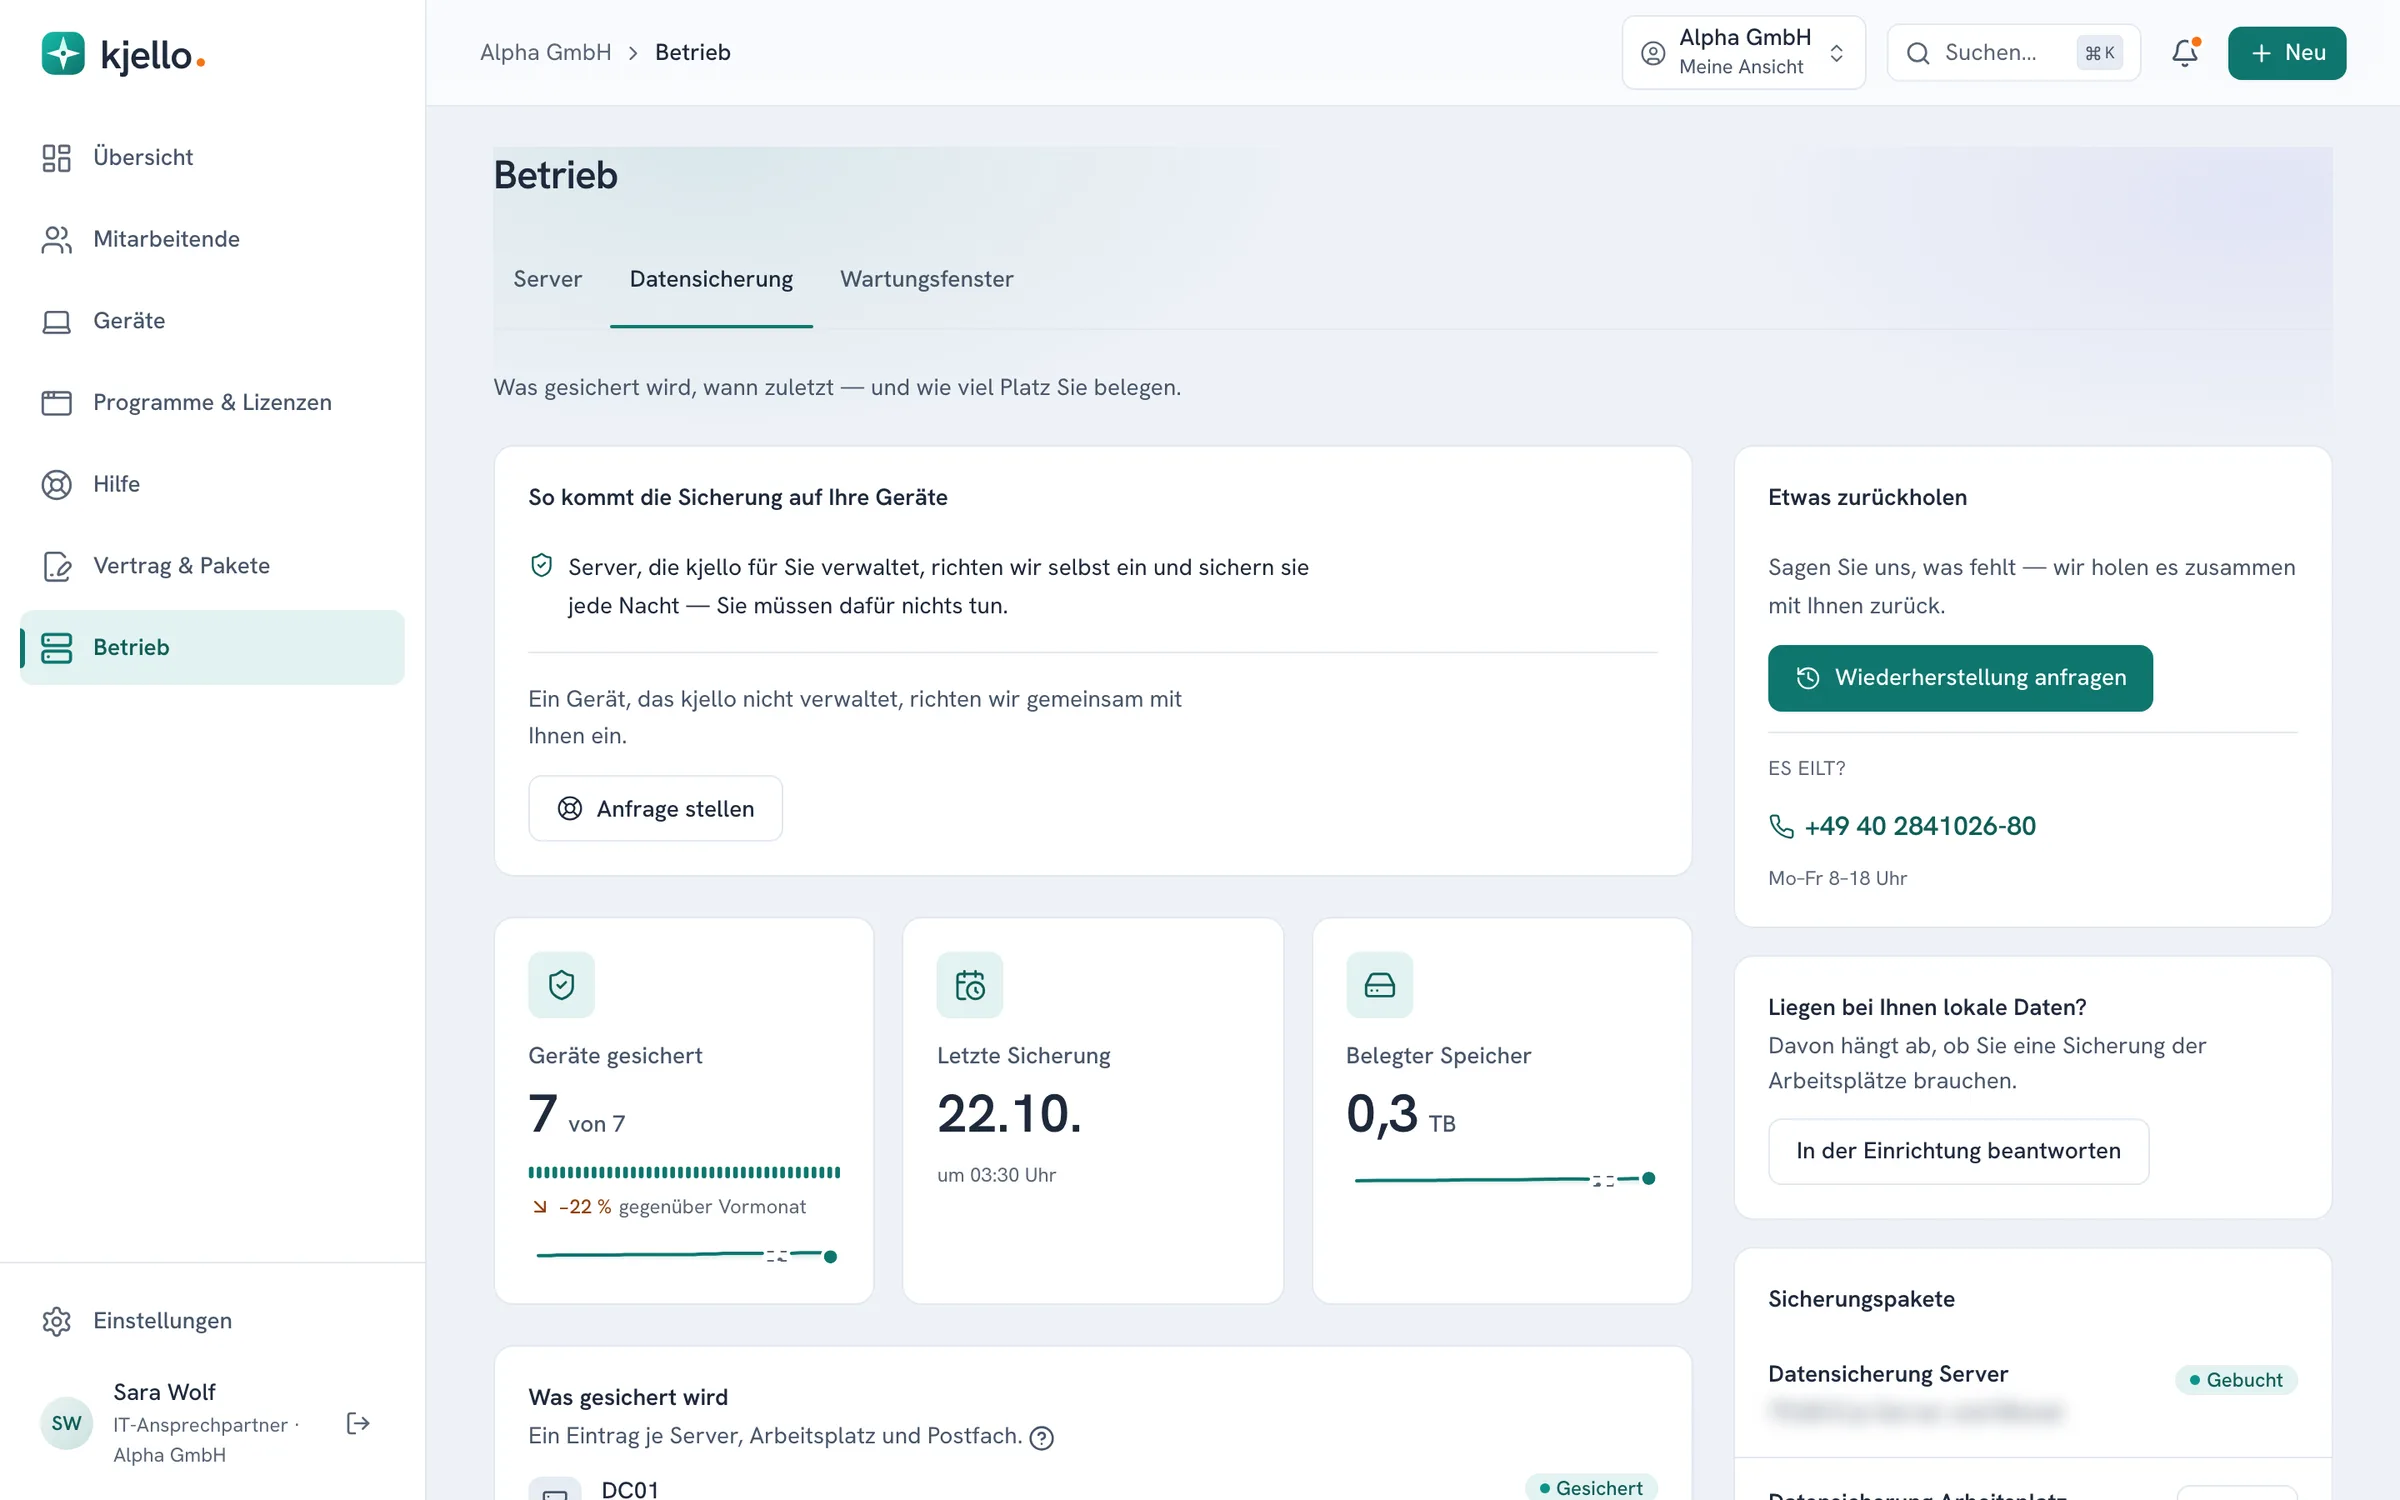
Task: Click the ⌘K shortcut badge
Action: point(2099,53)
